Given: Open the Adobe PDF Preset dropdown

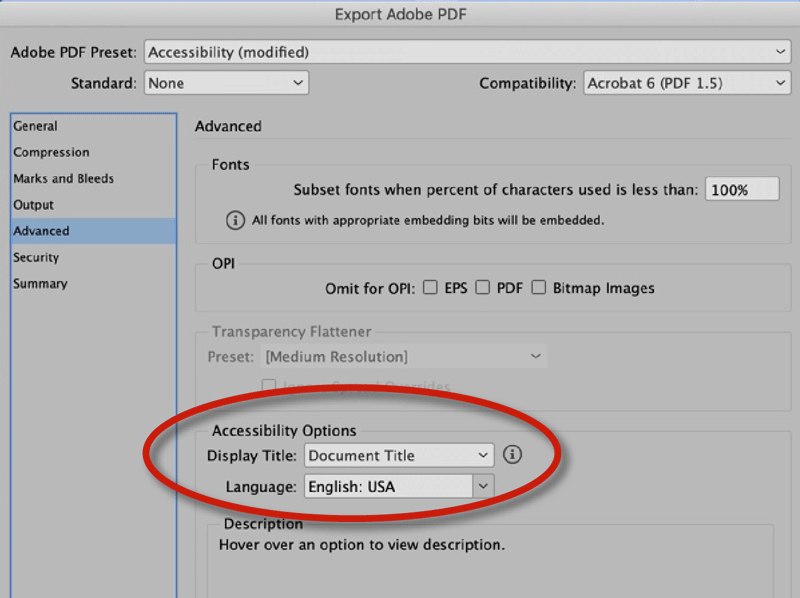Looking at the screenshot, I should coord(467,52).
